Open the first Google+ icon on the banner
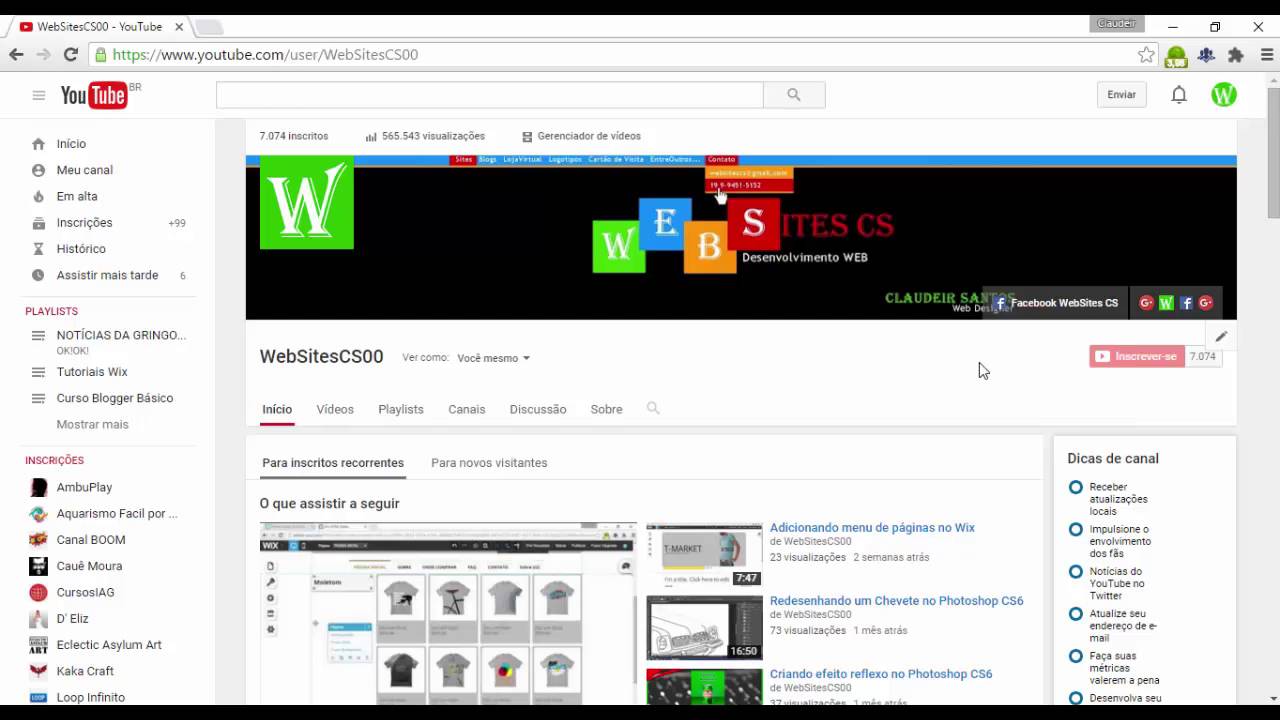Viewport: 1280px width, 720px height. 1147,303
